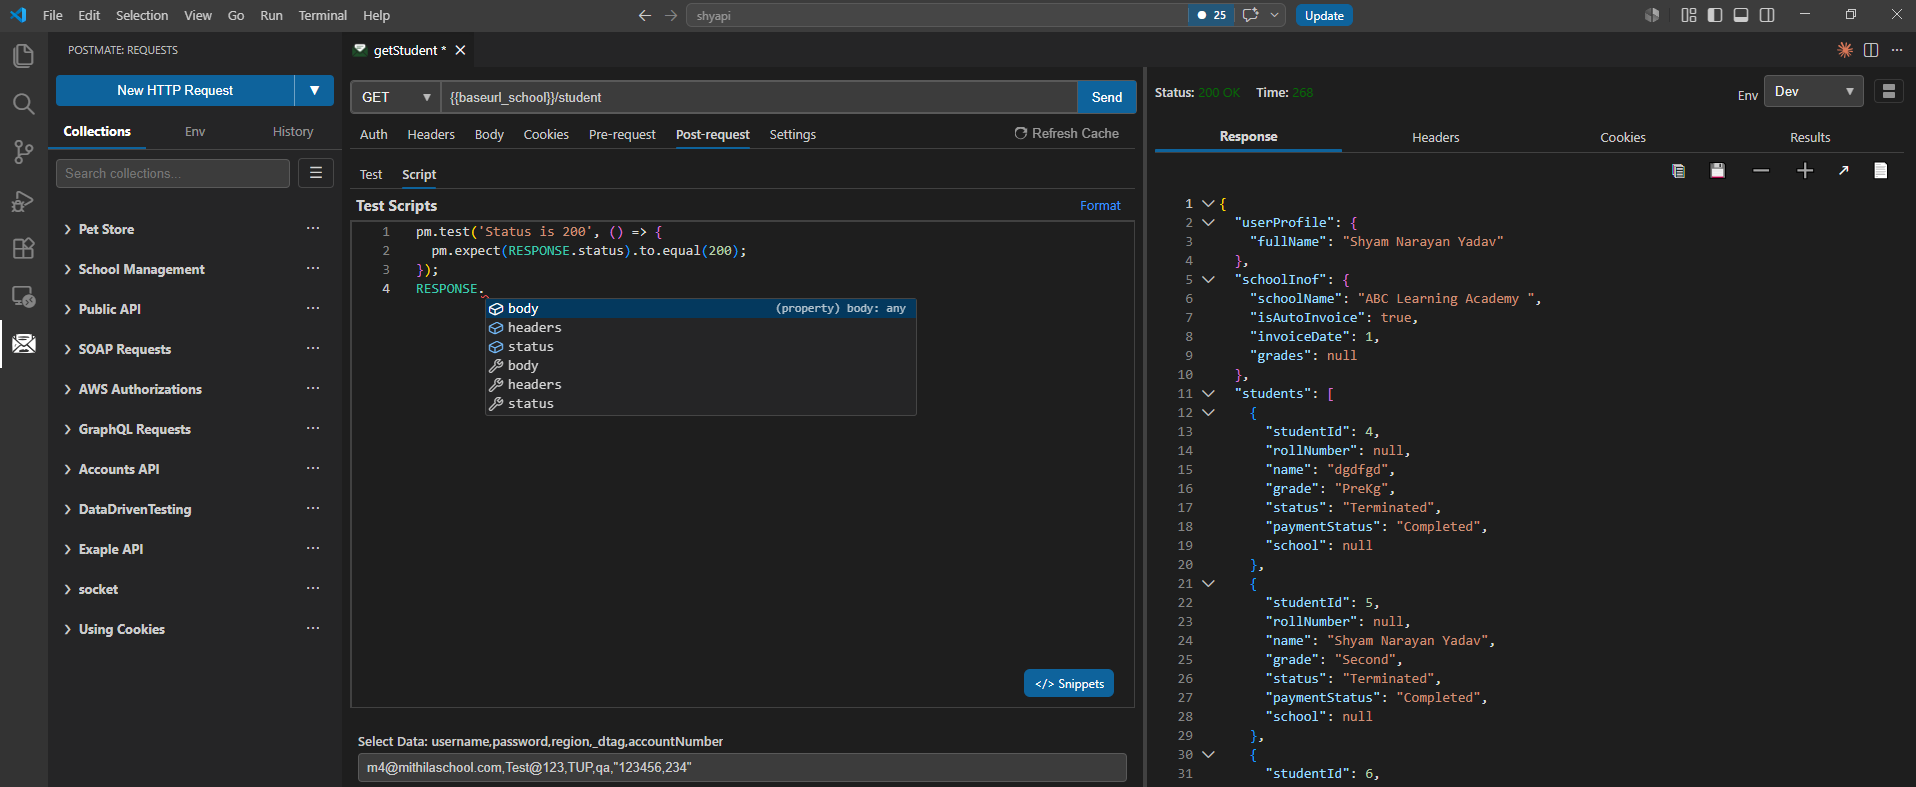Viewport: 1916px width, 787px height.
Task: Click the request URL input field
Action: click(x=758, y=97)
